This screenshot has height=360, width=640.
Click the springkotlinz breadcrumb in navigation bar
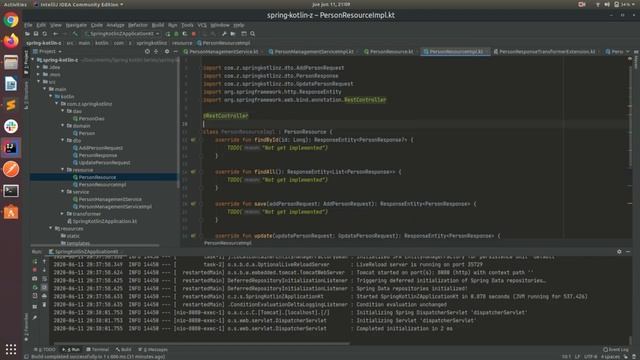[151, 43]
